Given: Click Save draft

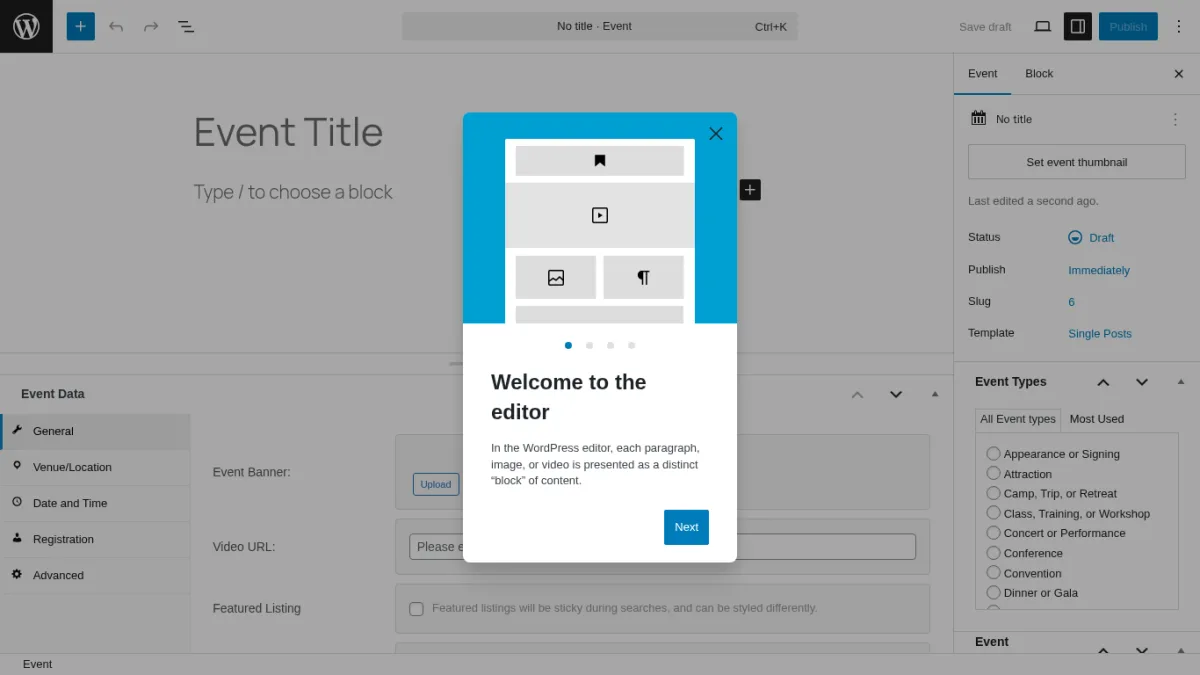Looking at the screenshot, I should click(x=985, y=26).
